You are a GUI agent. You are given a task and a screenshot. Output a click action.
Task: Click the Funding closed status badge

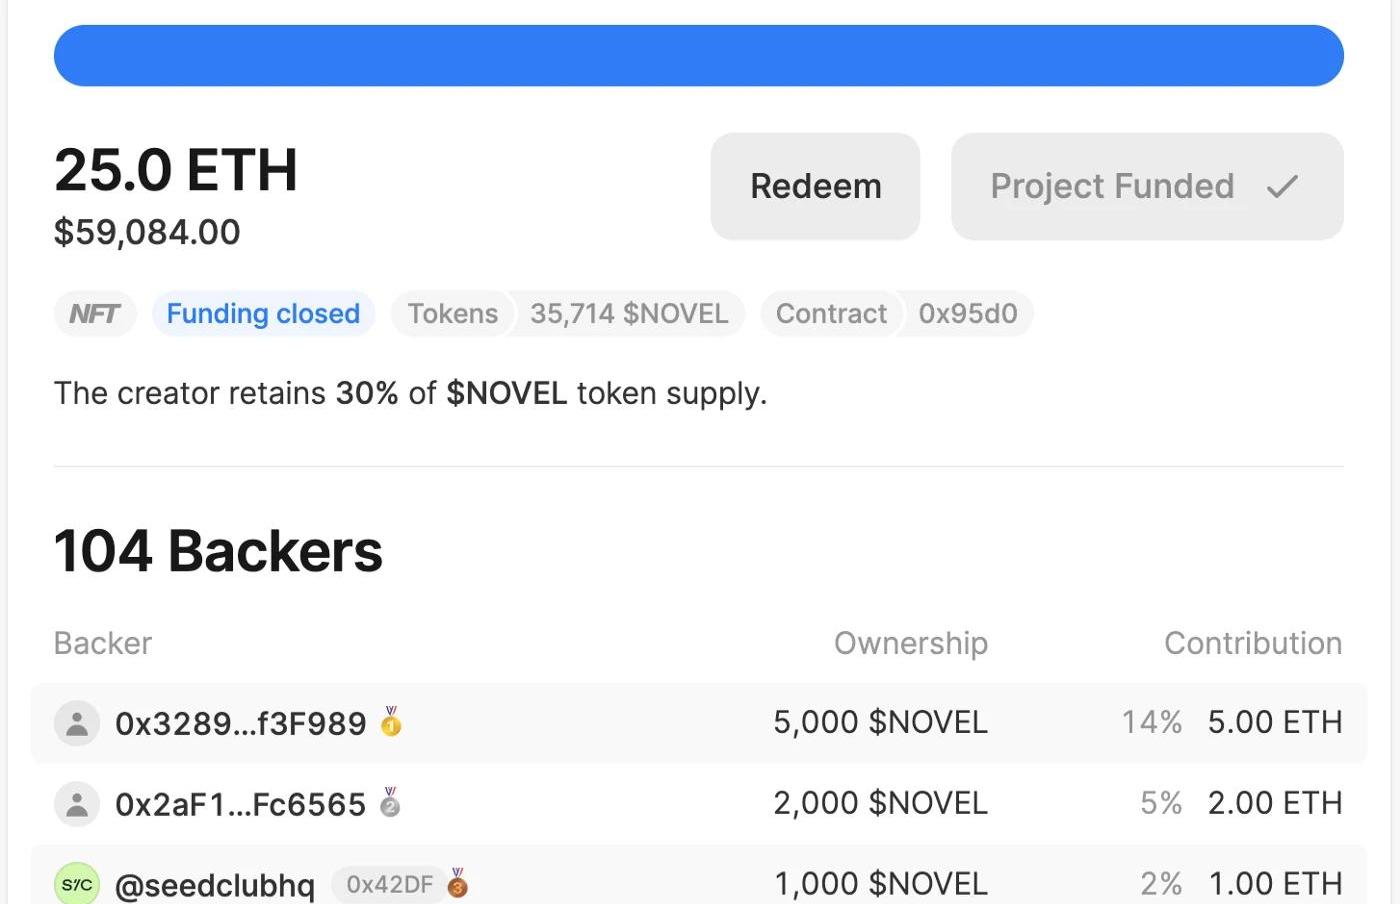(x=263, y=314)
